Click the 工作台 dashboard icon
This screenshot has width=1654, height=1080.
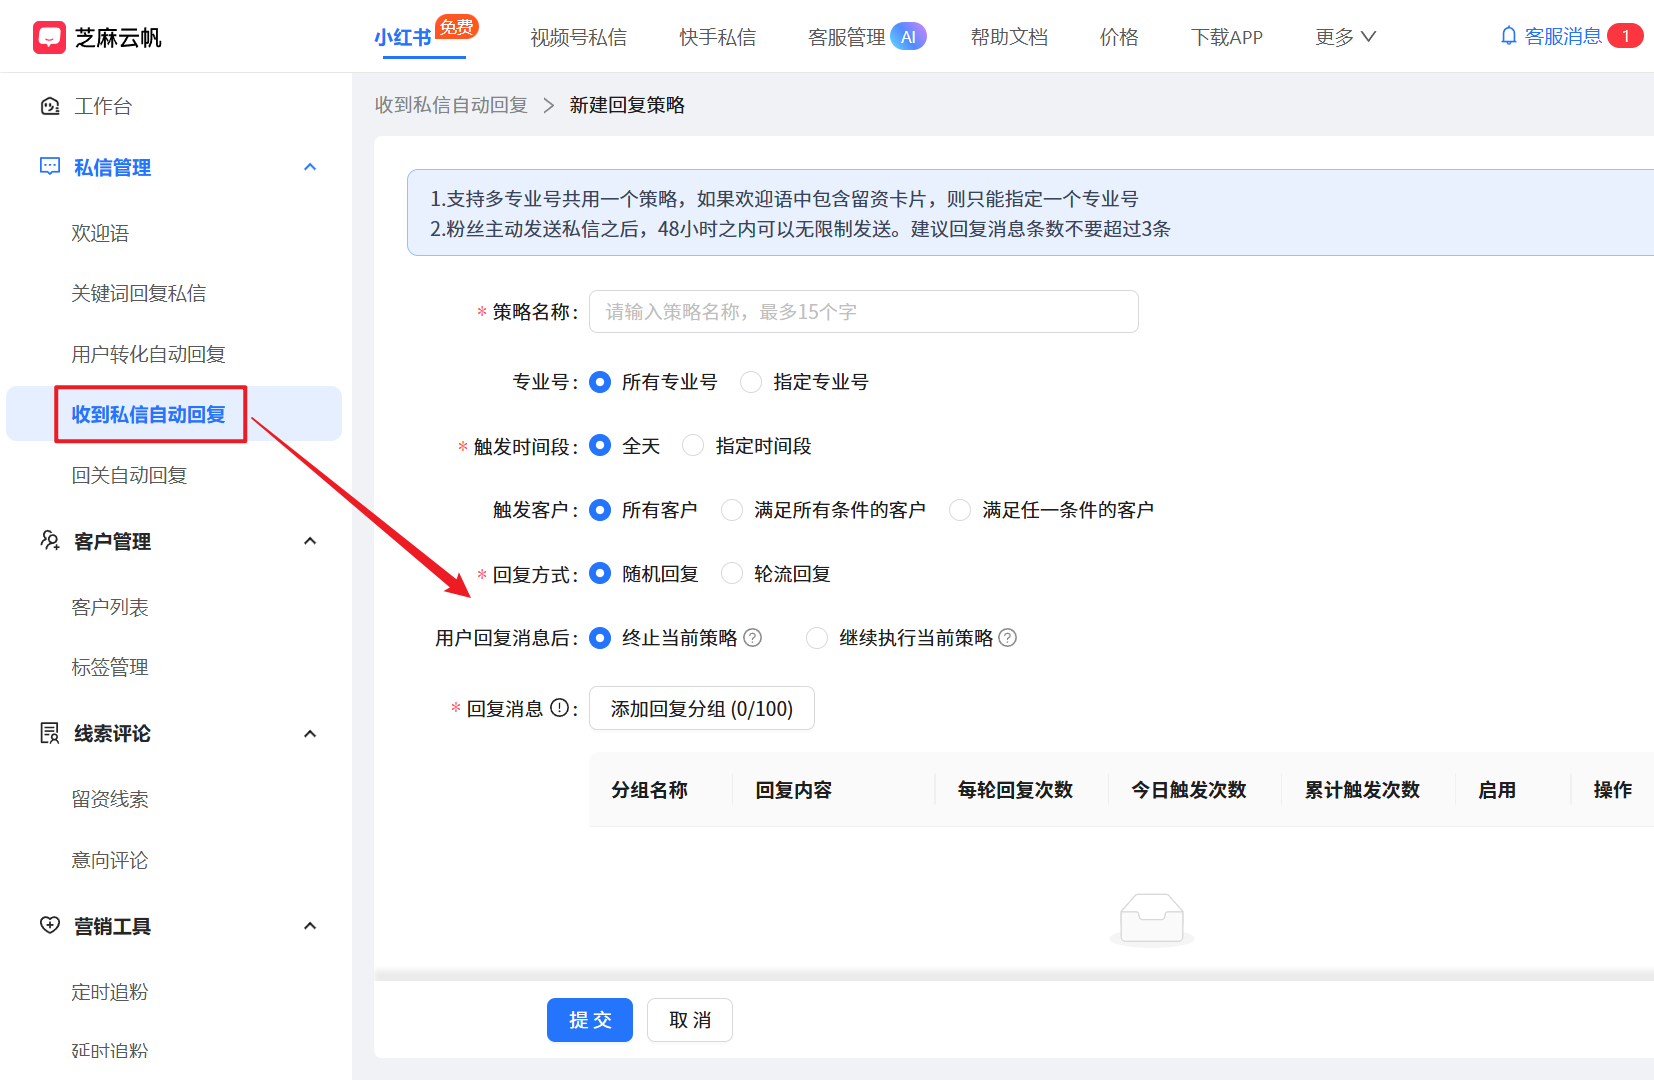click(50, 106)
